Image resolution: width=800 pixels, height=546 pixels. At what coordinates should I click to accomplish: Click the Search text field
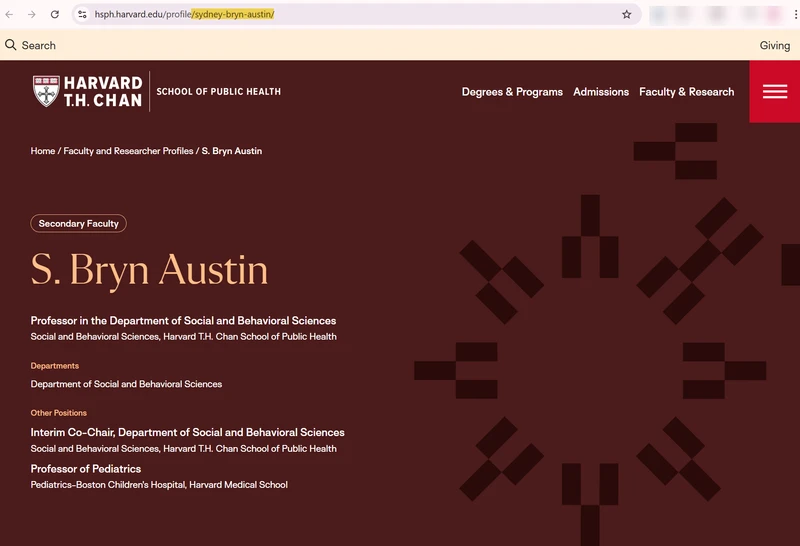[39, 45]
